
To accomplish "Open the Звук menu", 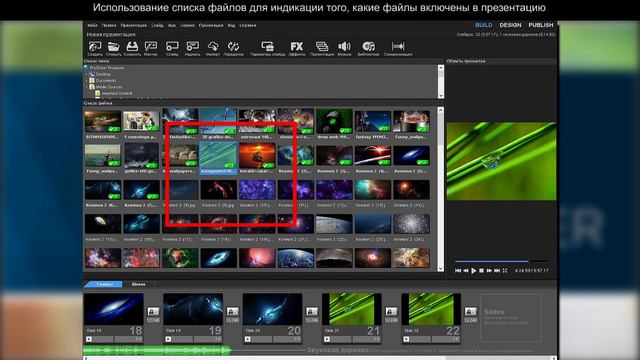I will coord(172,25).
